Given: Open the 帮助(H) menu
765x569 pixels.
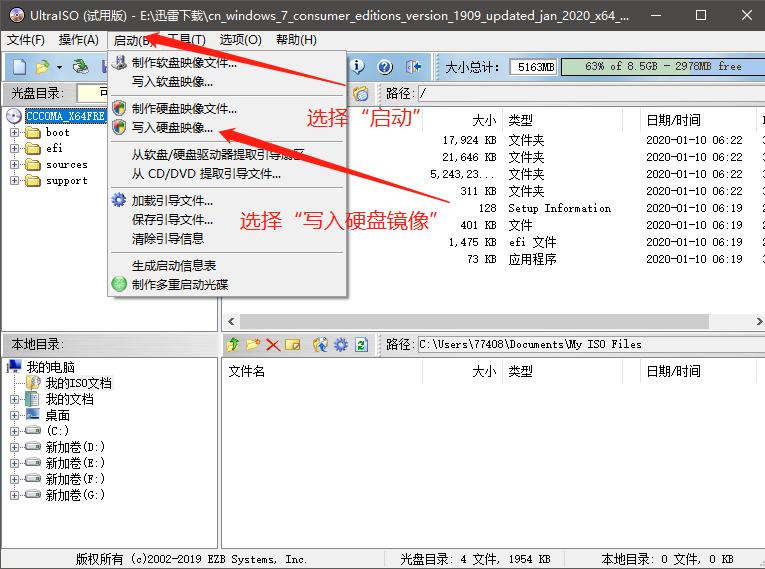Looking at the screenshot, I should click(296, 40).
